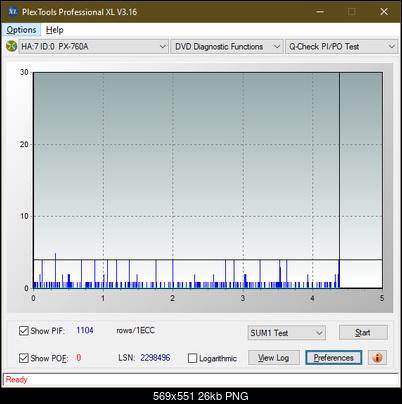Screen dimensions: 402x404
Task: Click the LSN value 2298496
Action: pos(155,358)
